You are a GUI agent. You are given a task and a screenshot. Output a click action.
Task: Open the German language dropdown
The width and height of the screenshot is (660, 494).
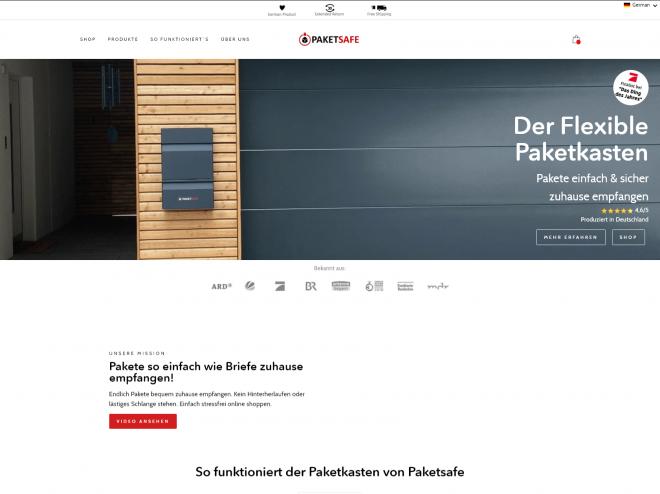[x=640, y=5]
